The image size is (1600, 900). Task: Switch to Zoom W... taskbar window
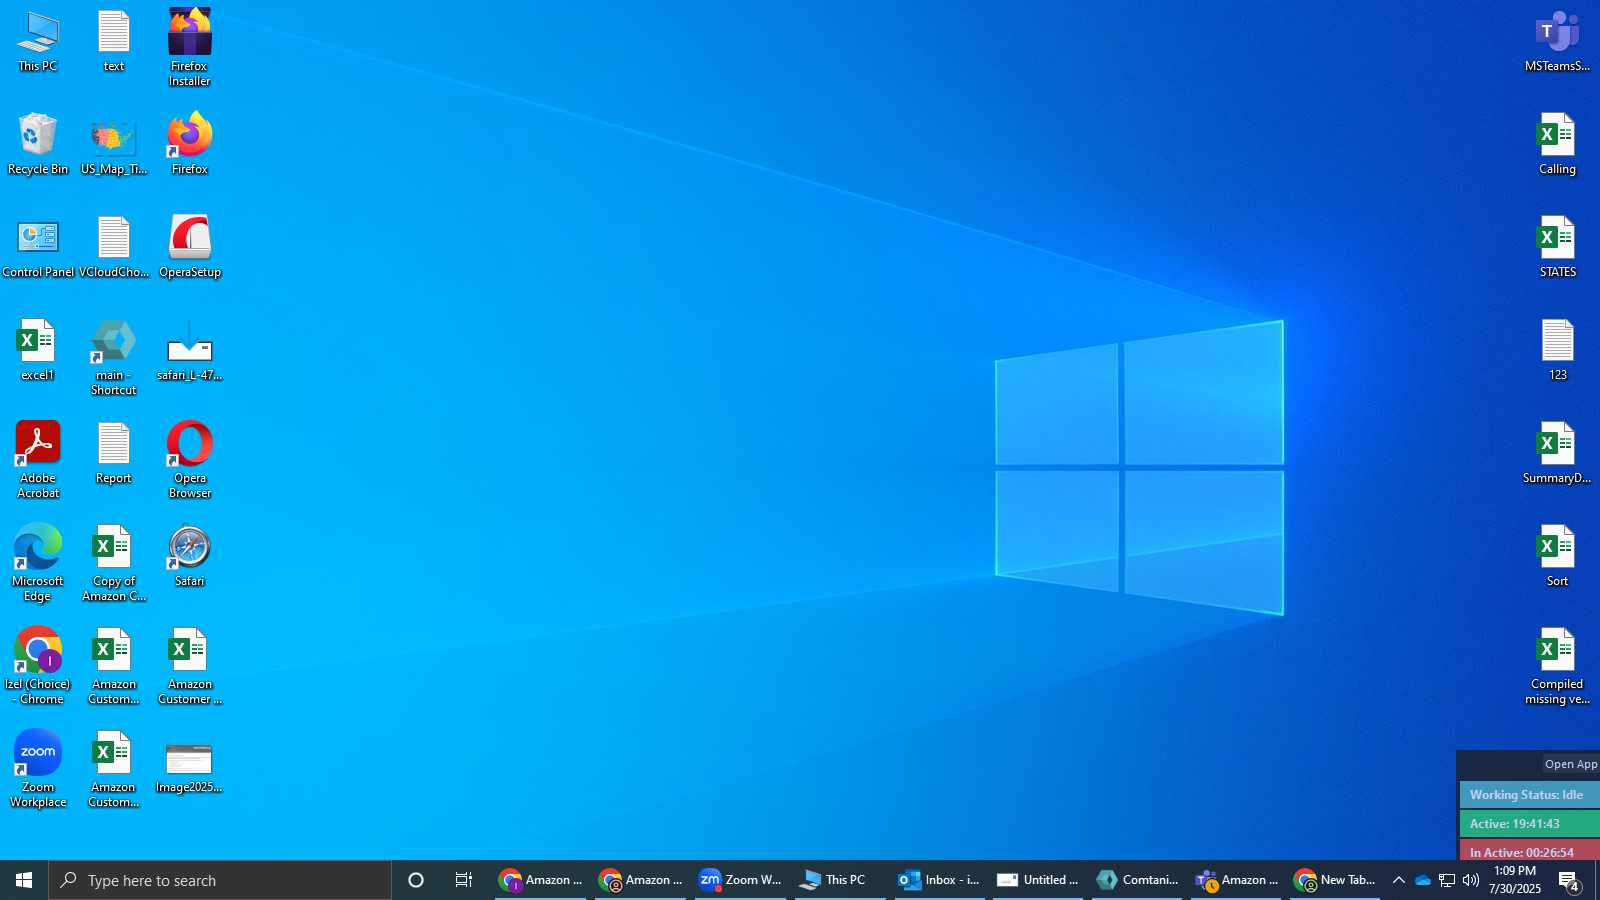click(740, 880)
